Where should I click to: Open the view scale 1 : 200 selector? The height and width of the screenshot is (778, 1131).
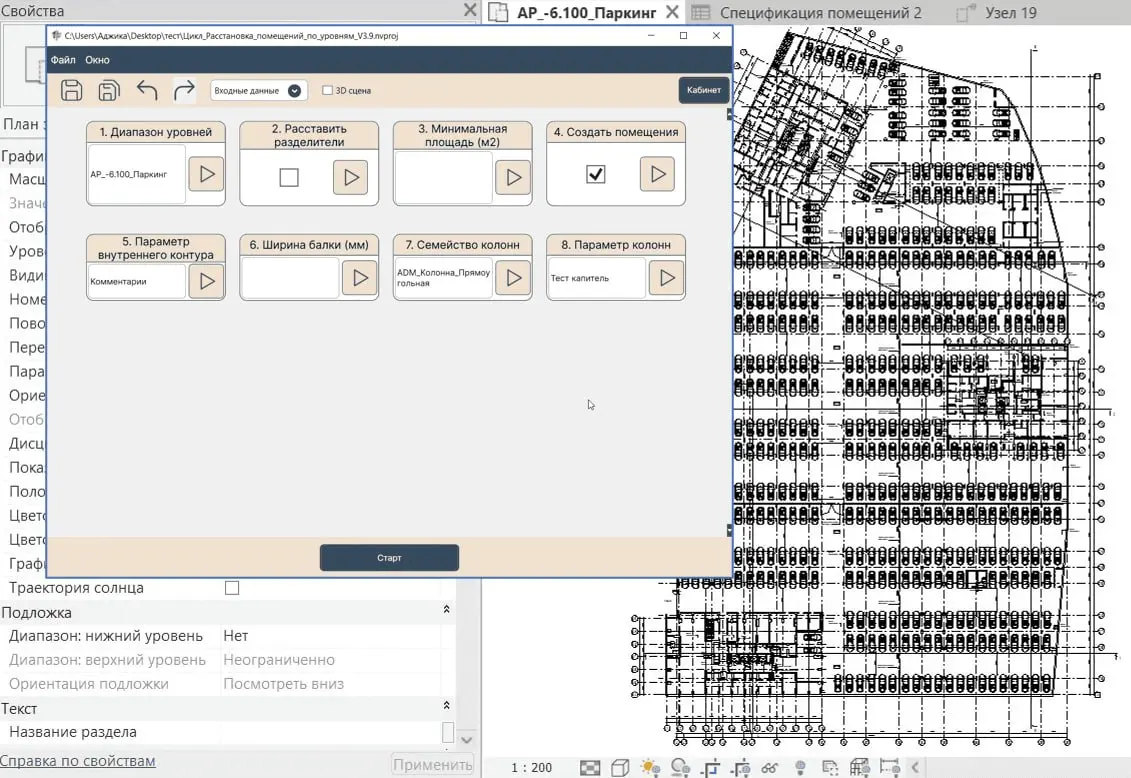coord(532,768)
